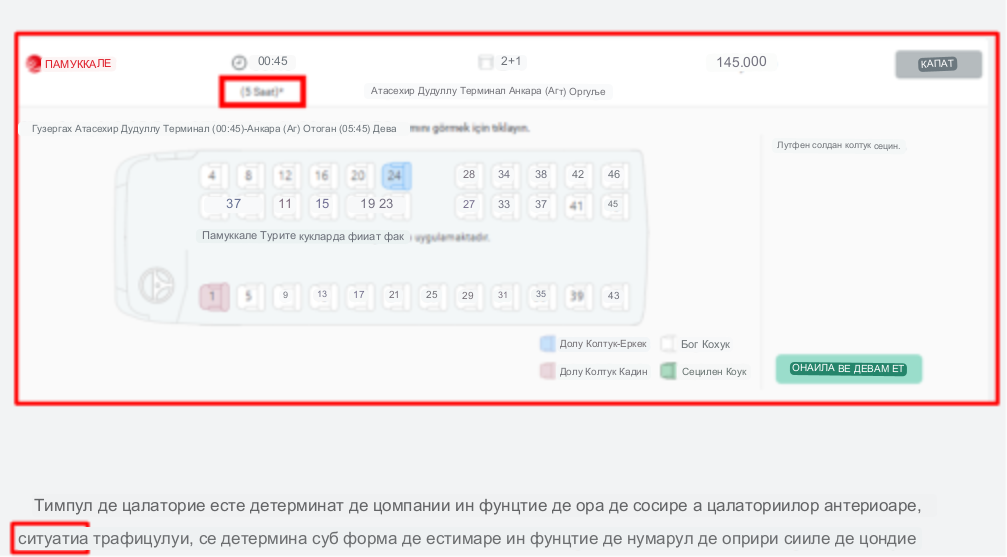Click the Памуккале Турите price notice text
1007x557 pixels.
click(x=303, y=236)
